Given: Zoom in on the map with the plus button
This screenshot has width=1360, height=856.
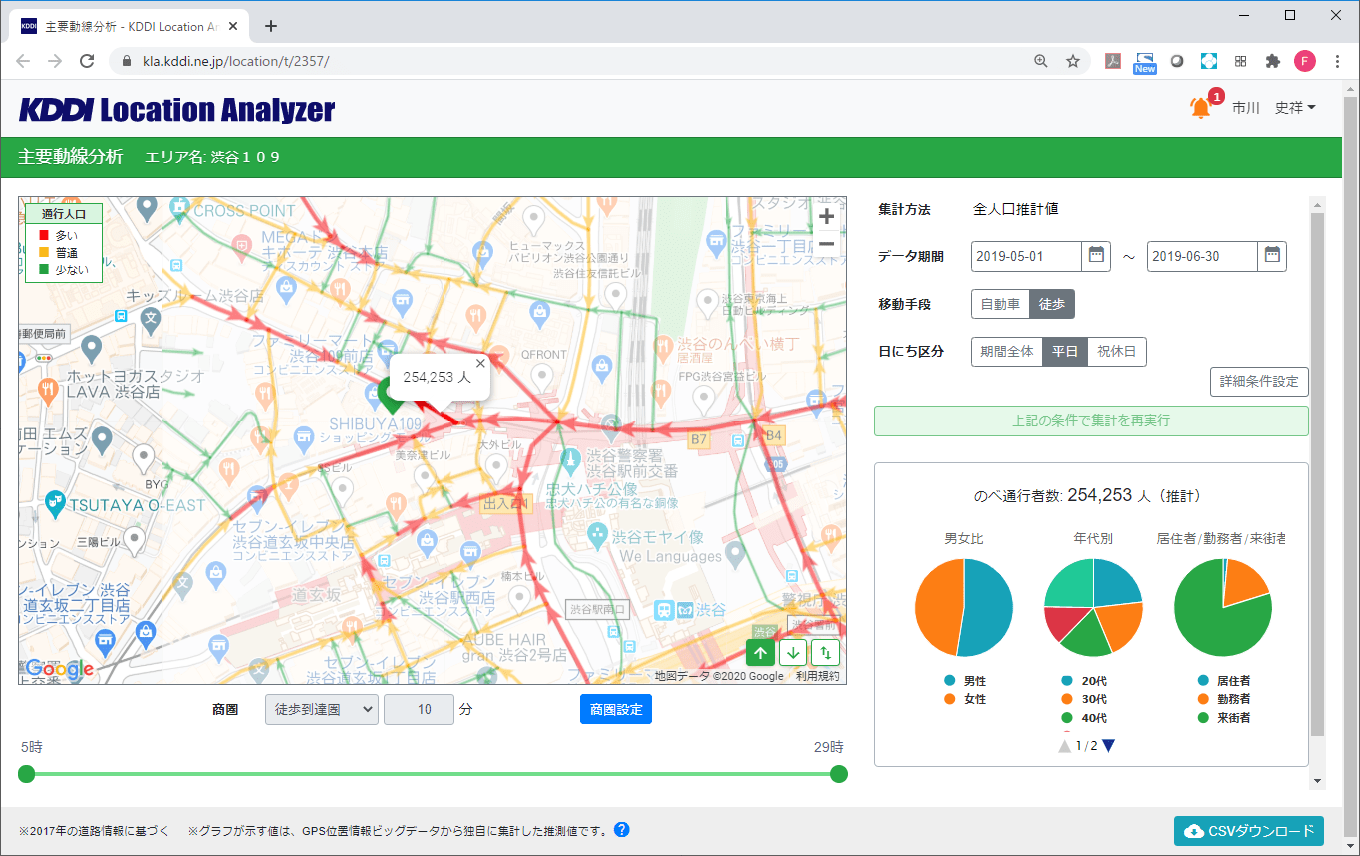Looking at the screenshot, I should (826, 217).
